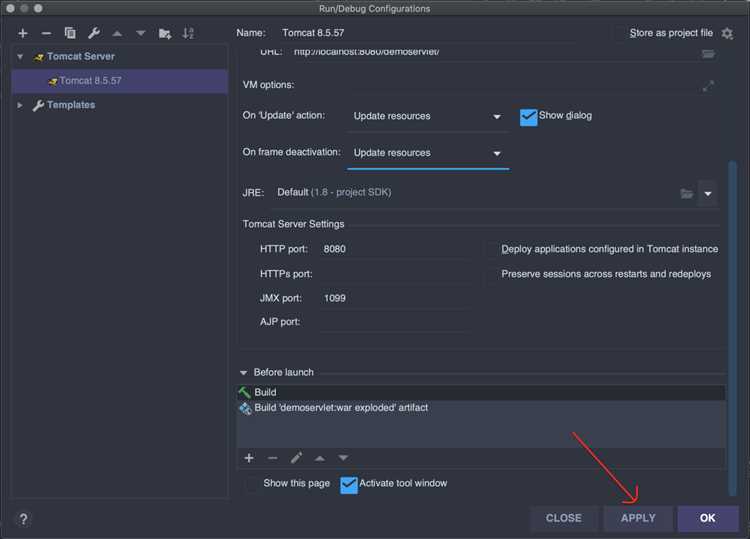Click the JMX port field showing 1099

(394, 298)
